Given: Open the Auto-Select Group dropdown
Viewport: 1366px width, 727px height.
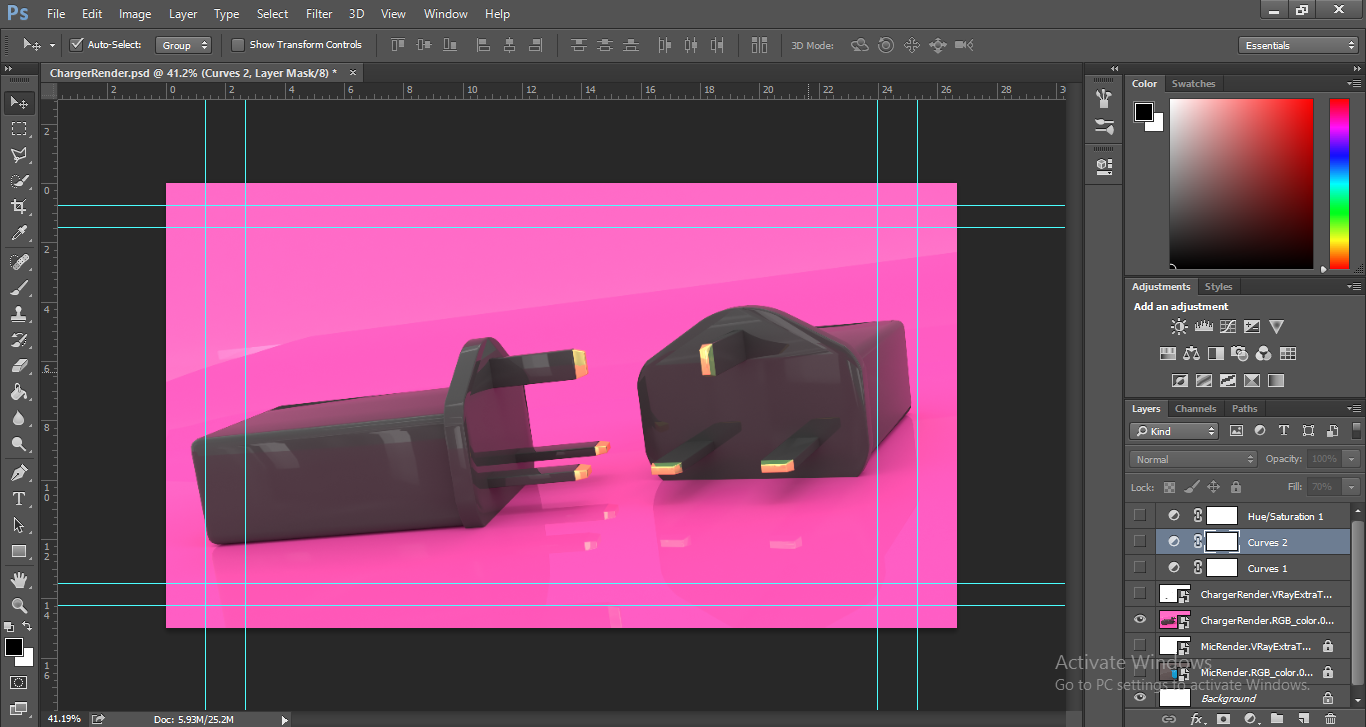Looking at the screenshot, I should [x=185, y=45].
